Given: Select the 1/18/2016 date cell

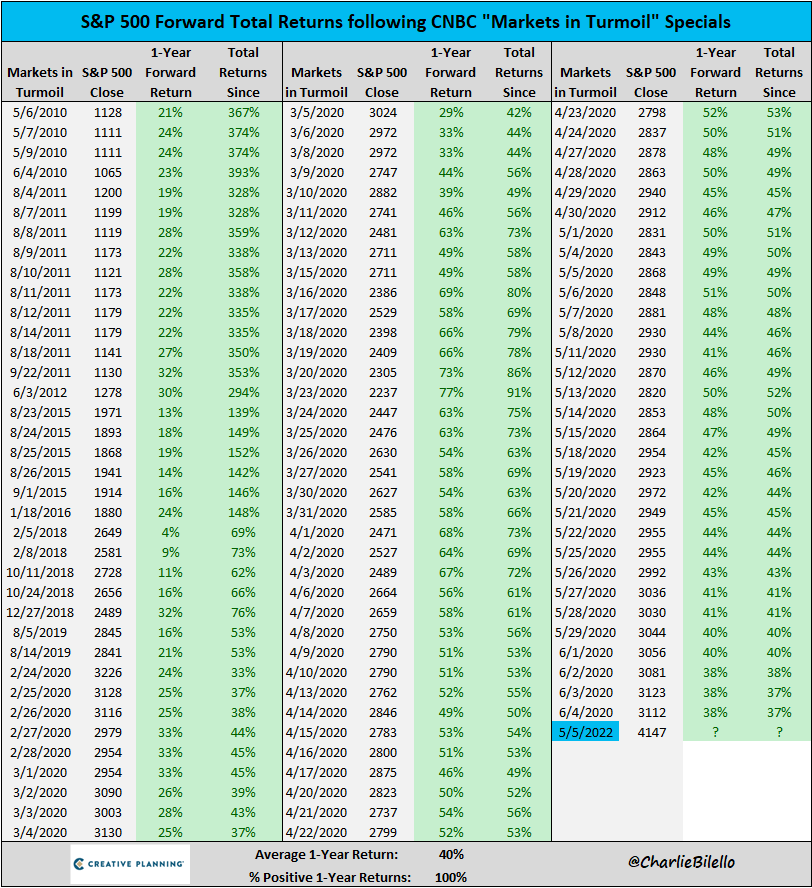Looking at the screenshot, I should pyautogui.click(x=40, y=513).
